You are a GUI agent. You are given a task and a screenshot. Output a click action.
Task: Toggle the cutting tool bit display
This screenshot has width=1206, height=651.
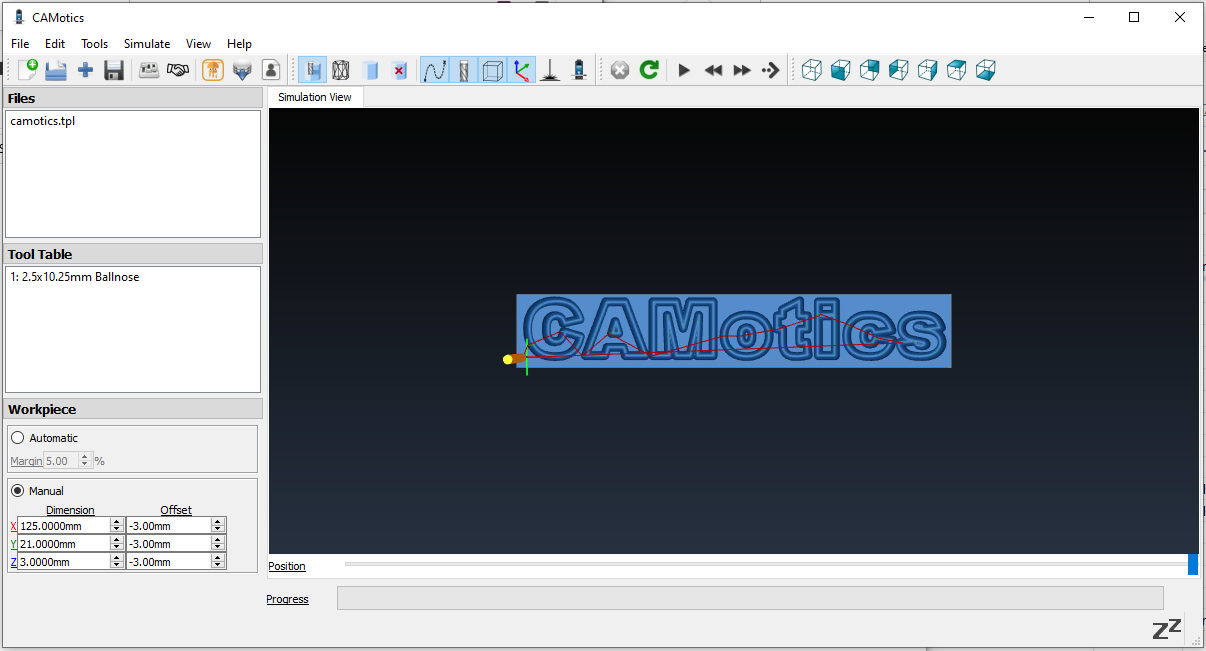[464, 70]
